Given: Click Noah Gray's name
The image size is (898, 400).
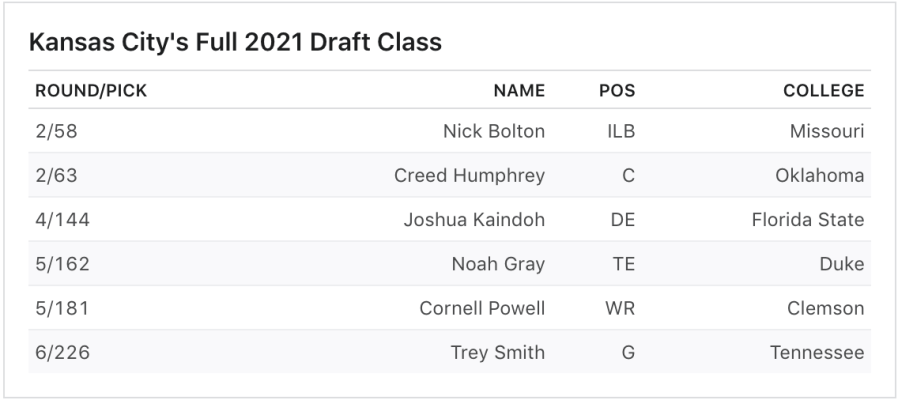Looking at the screenshot, I should 498,264.
